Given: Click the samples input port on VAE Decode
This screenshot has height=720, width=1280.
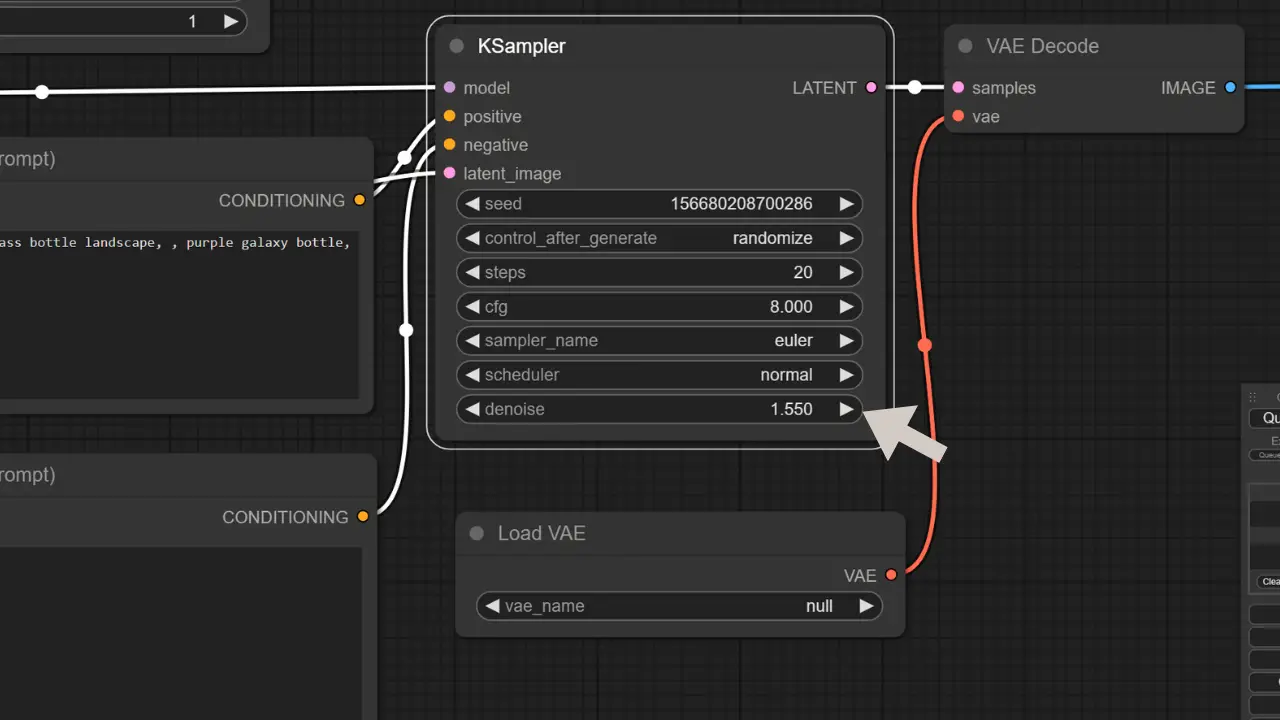Looking at the screenshot, I should [x=958, y=88].
